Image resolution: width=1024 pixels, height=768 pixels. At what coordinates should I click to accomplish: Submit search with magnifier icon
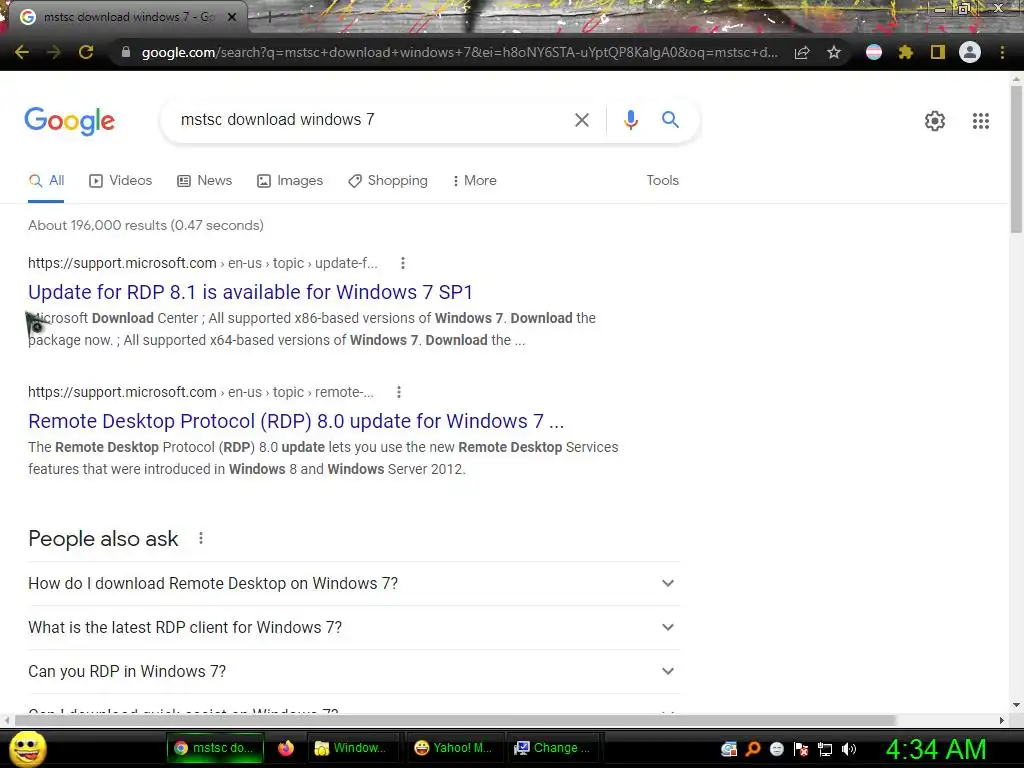670,120
